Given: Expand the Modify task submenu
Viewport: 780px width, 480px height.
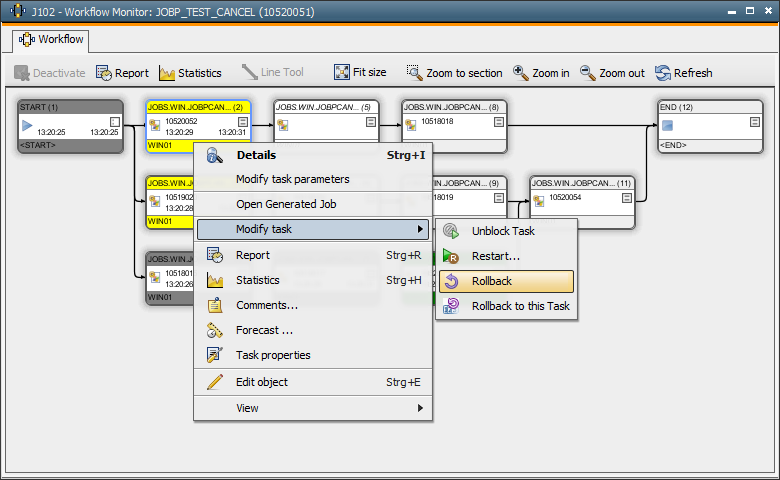Looking at the screenshot, I should (420, 229).
